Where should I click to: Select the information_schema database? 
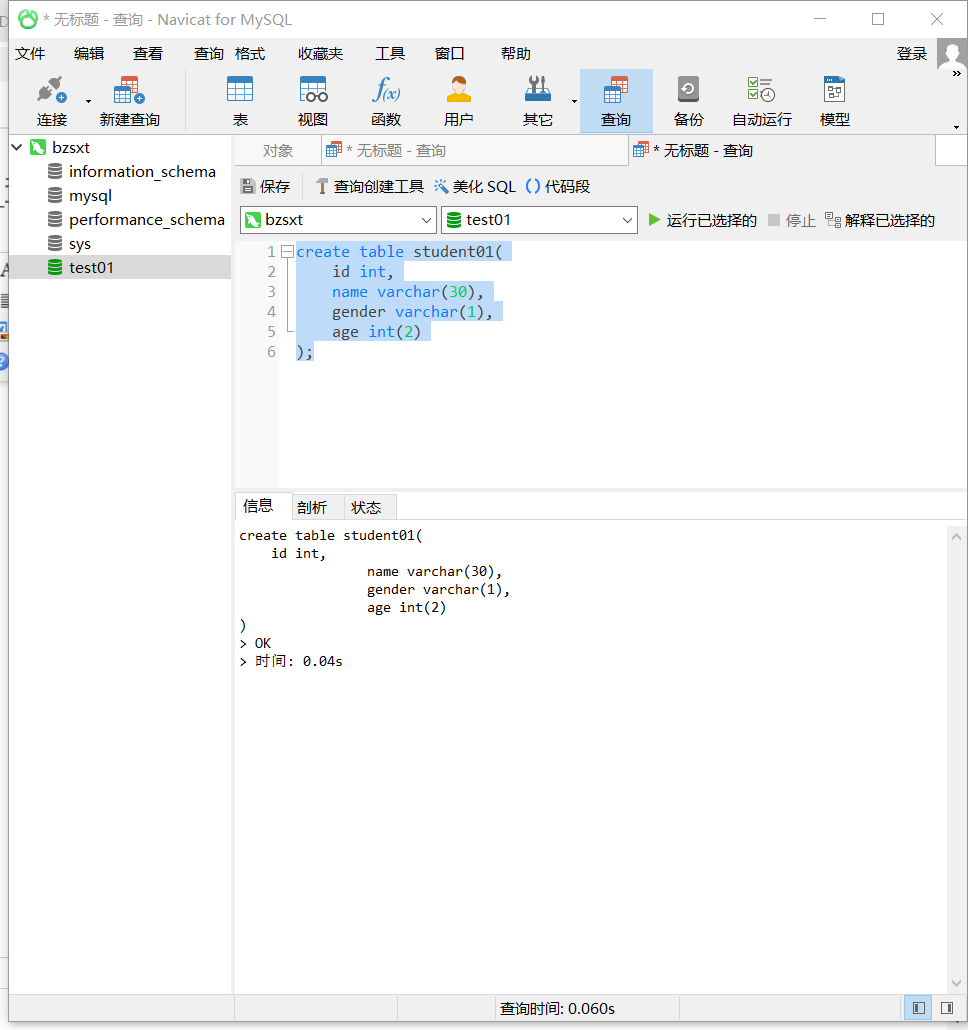142,171
